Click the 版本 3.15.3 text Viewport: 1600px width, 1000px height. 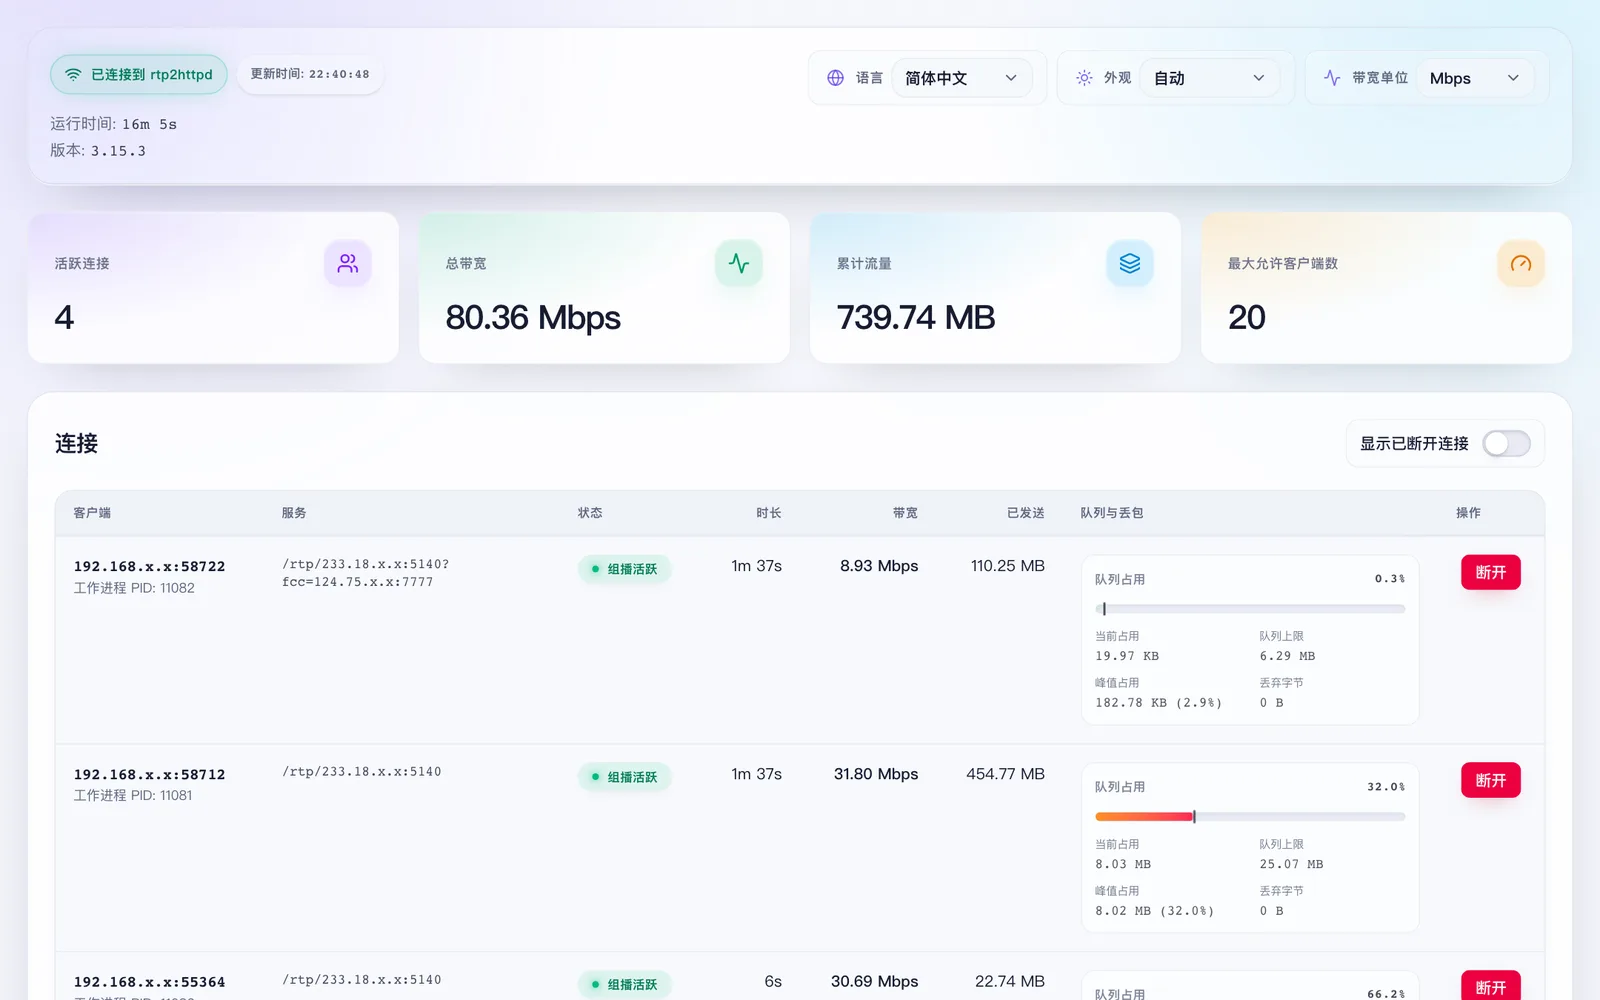[98, 151]
